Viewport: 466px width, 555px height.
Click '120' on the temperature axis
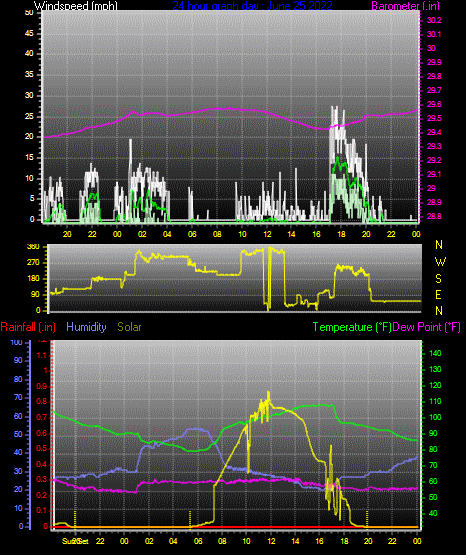[x=435, y=385]
